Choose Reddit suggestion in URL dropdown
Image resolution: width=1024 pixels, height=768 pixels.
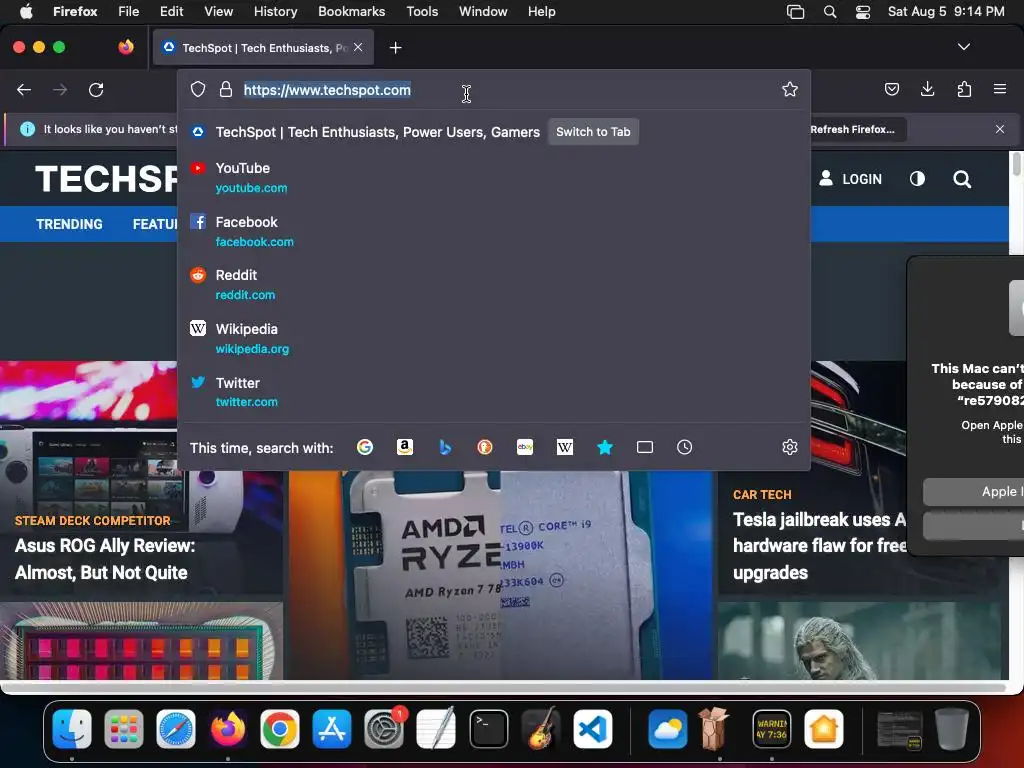coord(494,285)
